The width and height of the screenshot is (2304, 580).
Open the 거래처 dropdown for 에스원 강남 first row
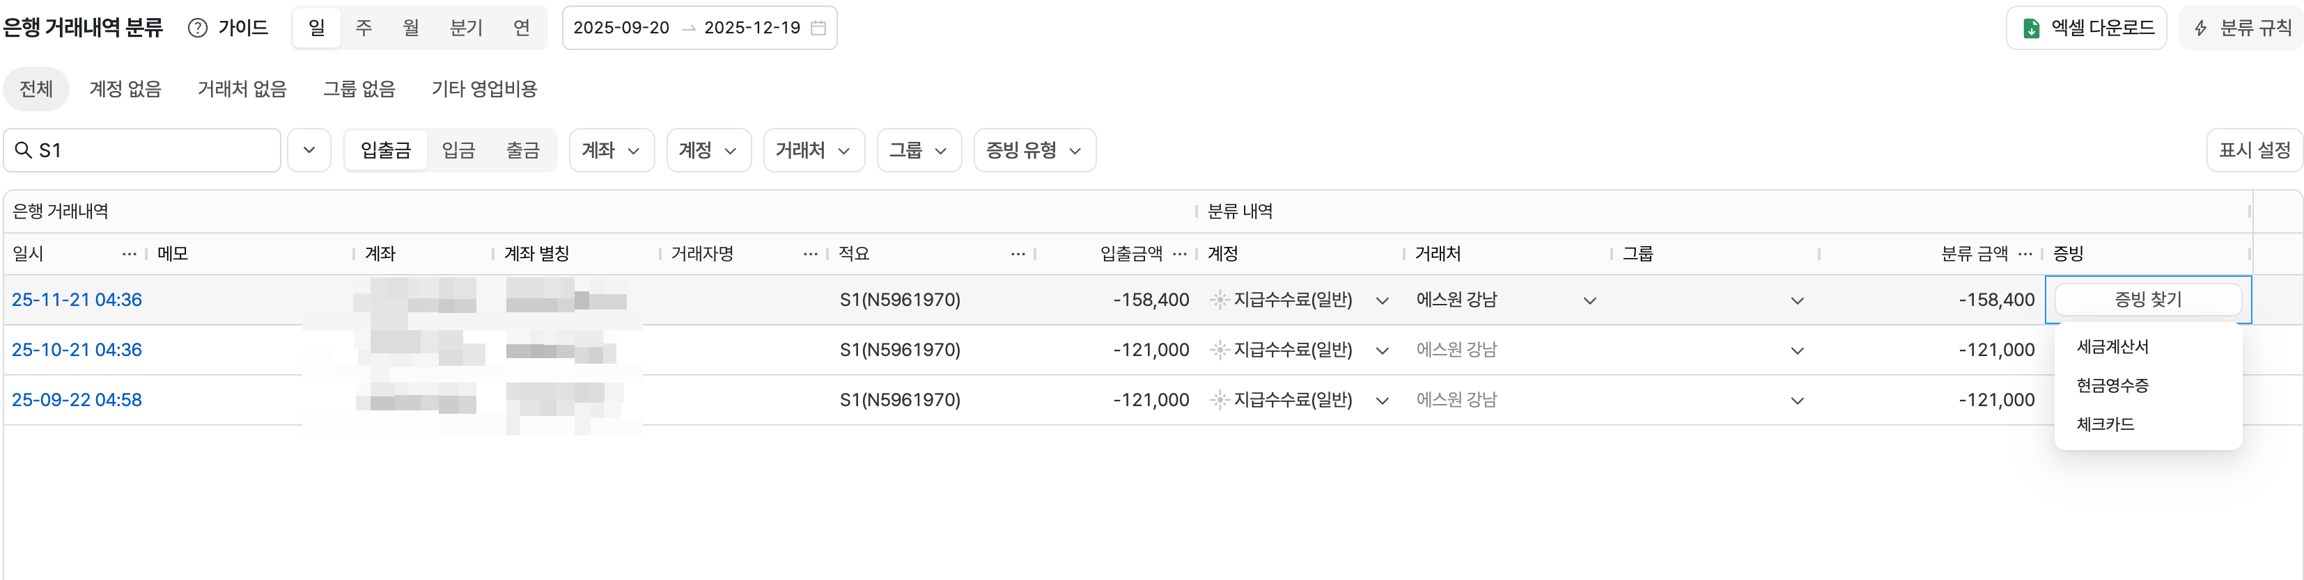pyautogui.click(x=1589, y=300)
